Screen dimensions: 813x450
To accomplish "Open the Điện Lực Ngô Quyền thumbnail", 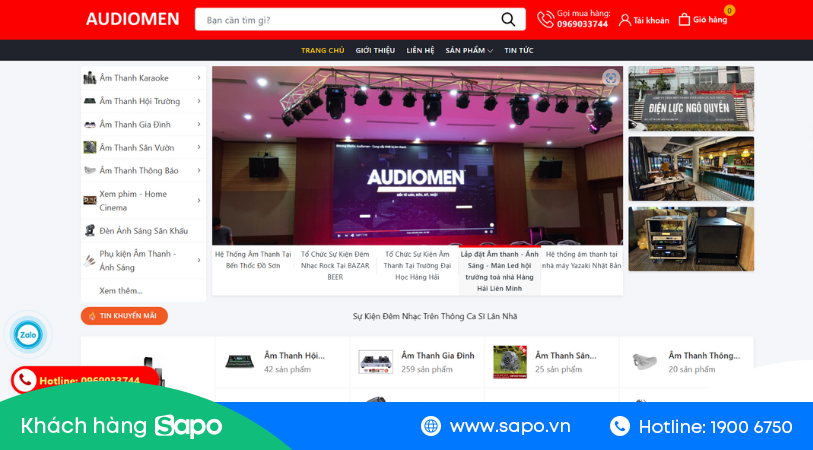I will 691,98.
